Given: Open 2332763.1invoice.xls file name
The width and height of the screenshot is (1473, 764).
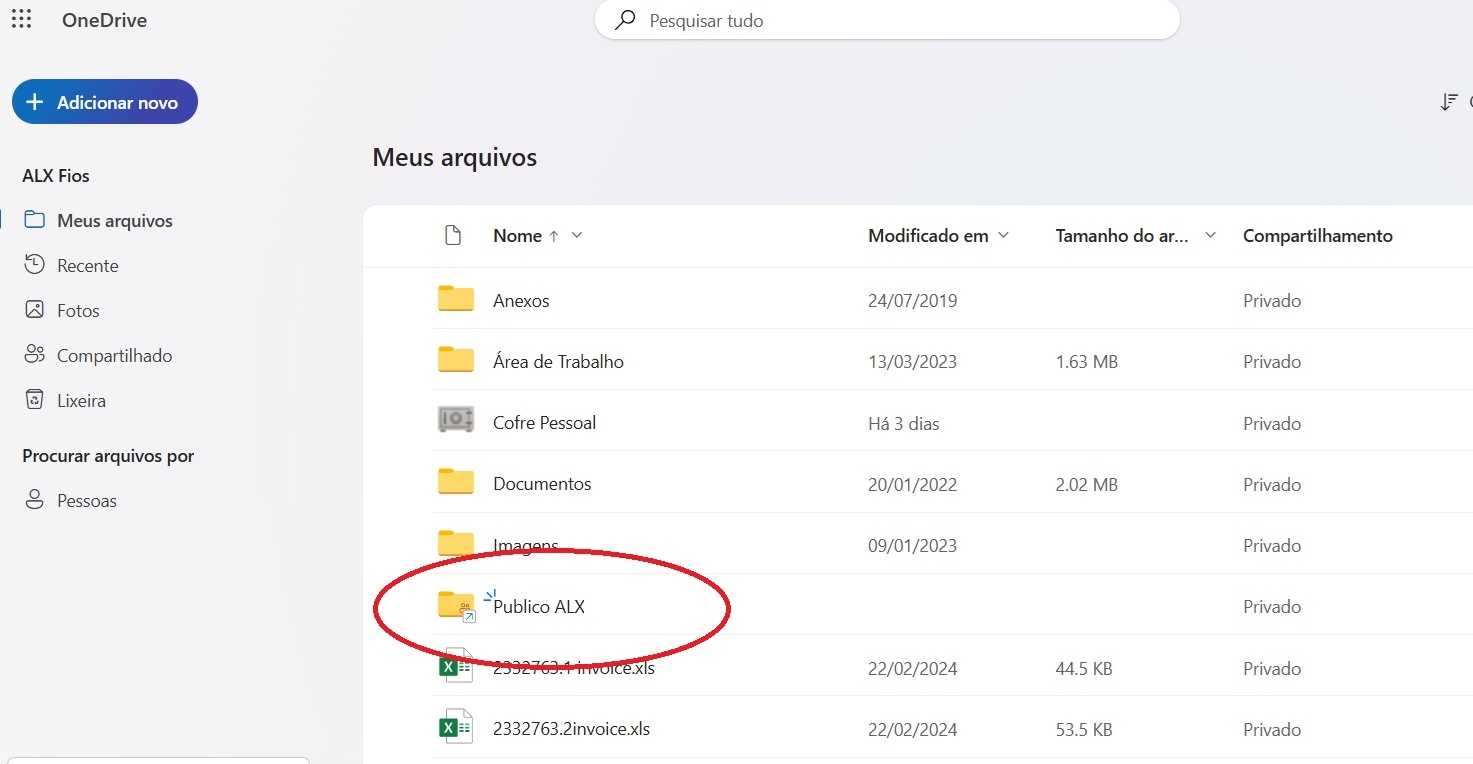Looking at the screenshot, I should point(574,668).
